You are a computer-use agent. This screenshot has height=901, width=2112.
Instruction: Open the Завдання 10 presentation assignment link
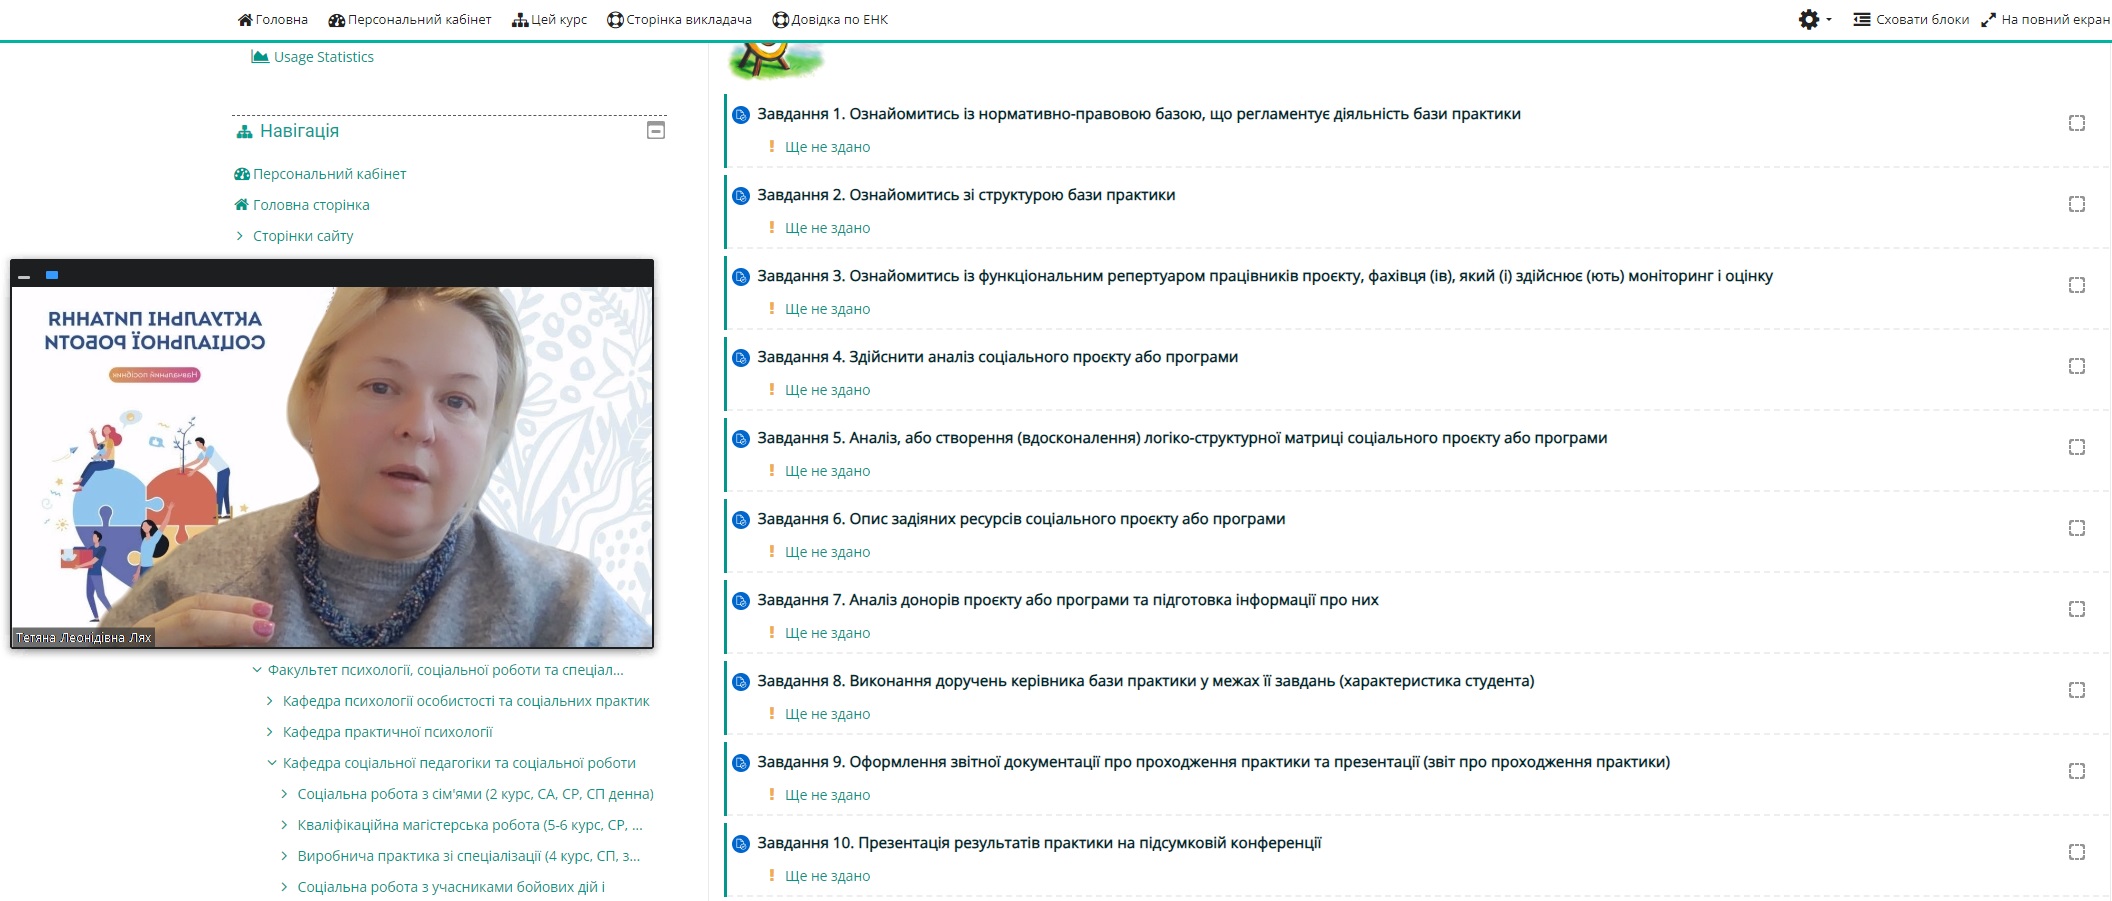point(1038,843)
